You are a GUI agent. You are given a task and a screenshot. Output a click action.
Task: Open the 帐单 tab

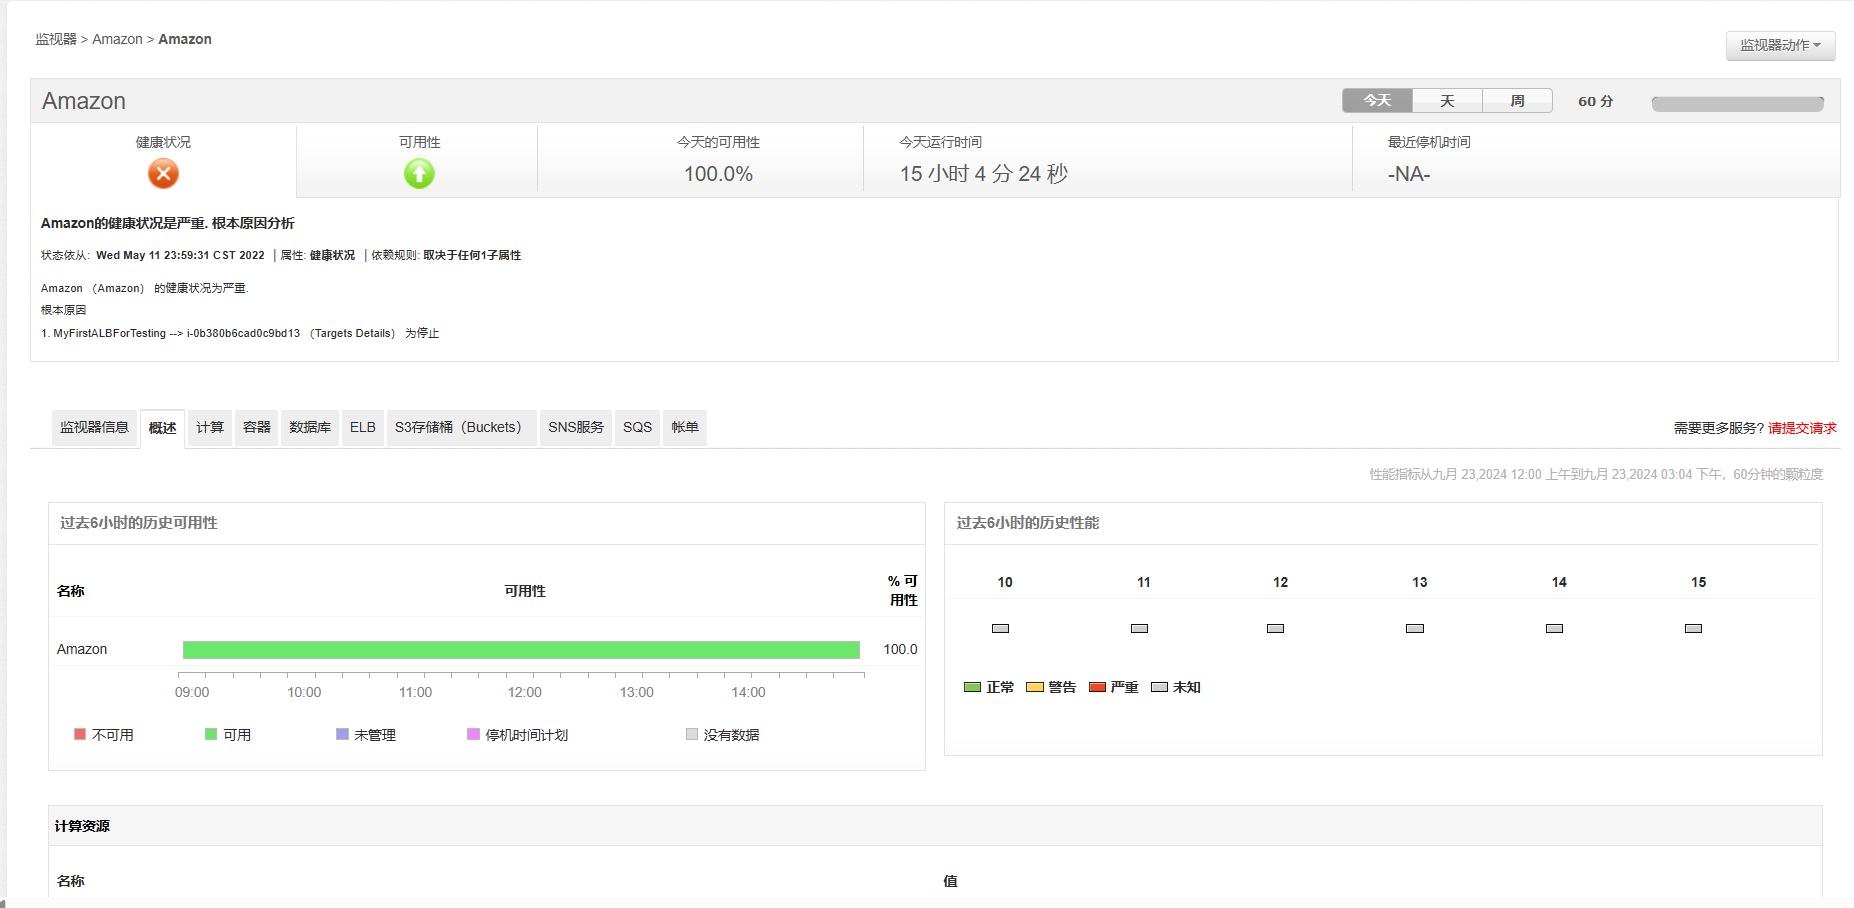coord(685,427)
